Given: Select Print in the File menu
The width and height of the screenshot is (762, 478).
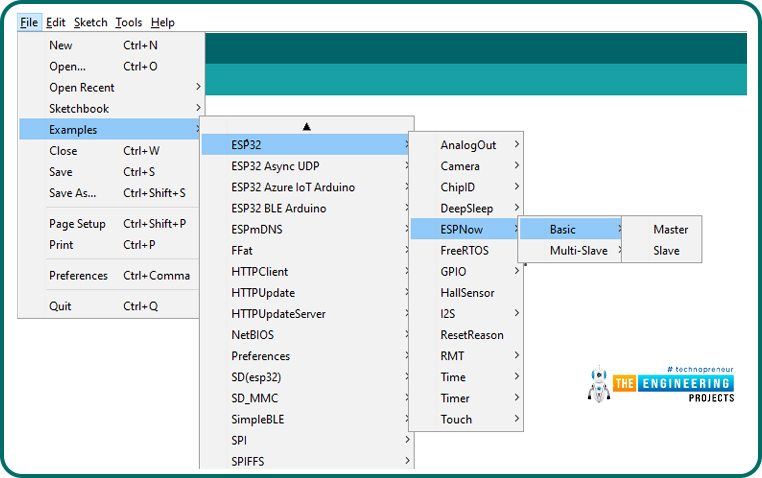Looking at the screenshot, I should (109, 245).
